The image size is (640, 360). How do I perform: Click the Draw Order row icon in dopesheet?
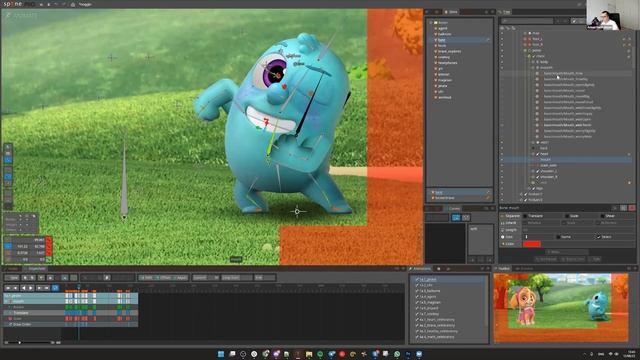(x=10, y=324)
